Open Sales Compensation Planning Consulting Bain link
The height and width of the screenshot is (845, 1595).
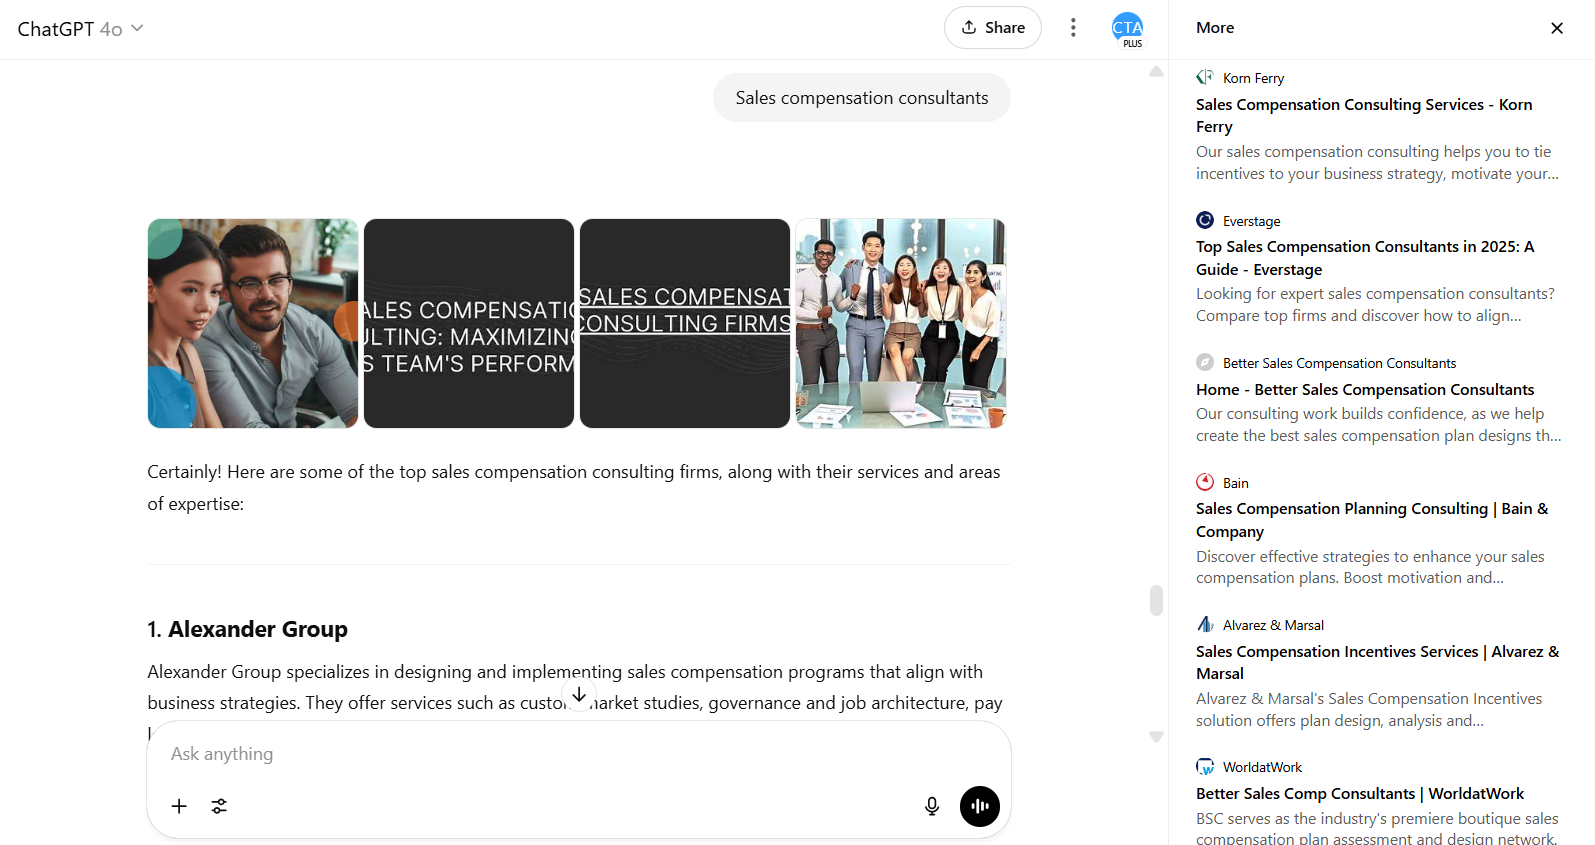1372,520
